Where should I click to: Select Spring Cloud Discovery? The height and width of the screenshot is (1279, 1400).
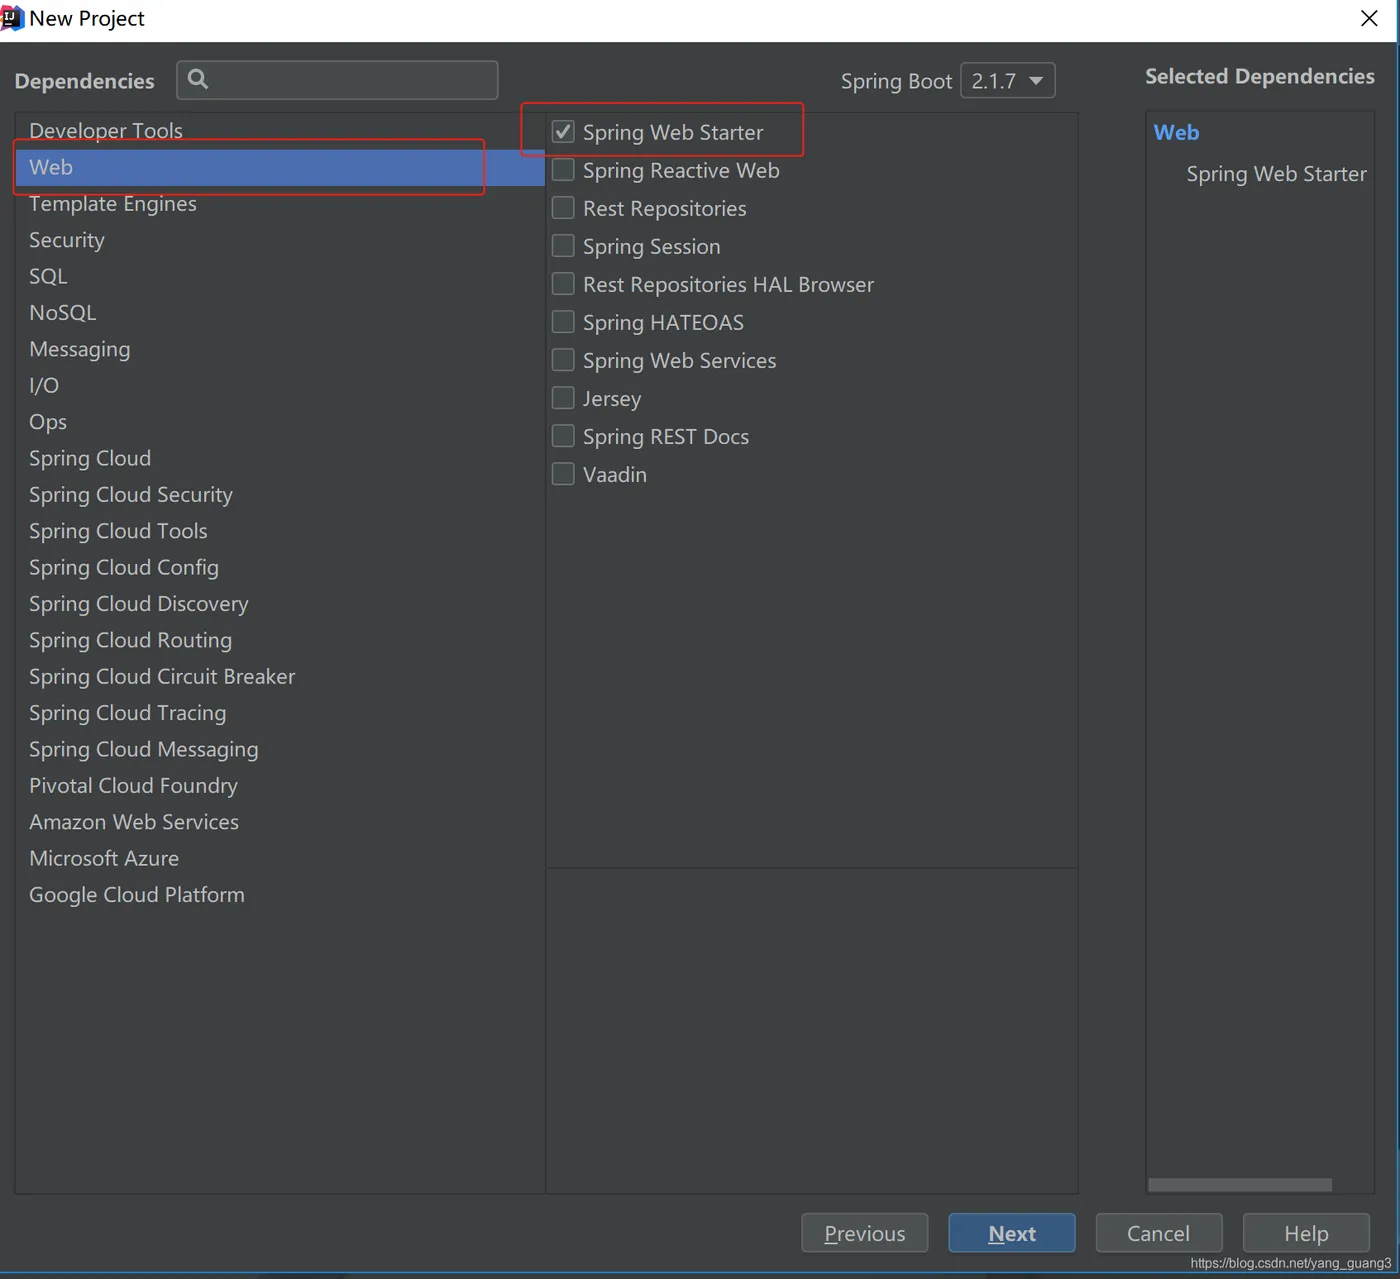(280, 604)
